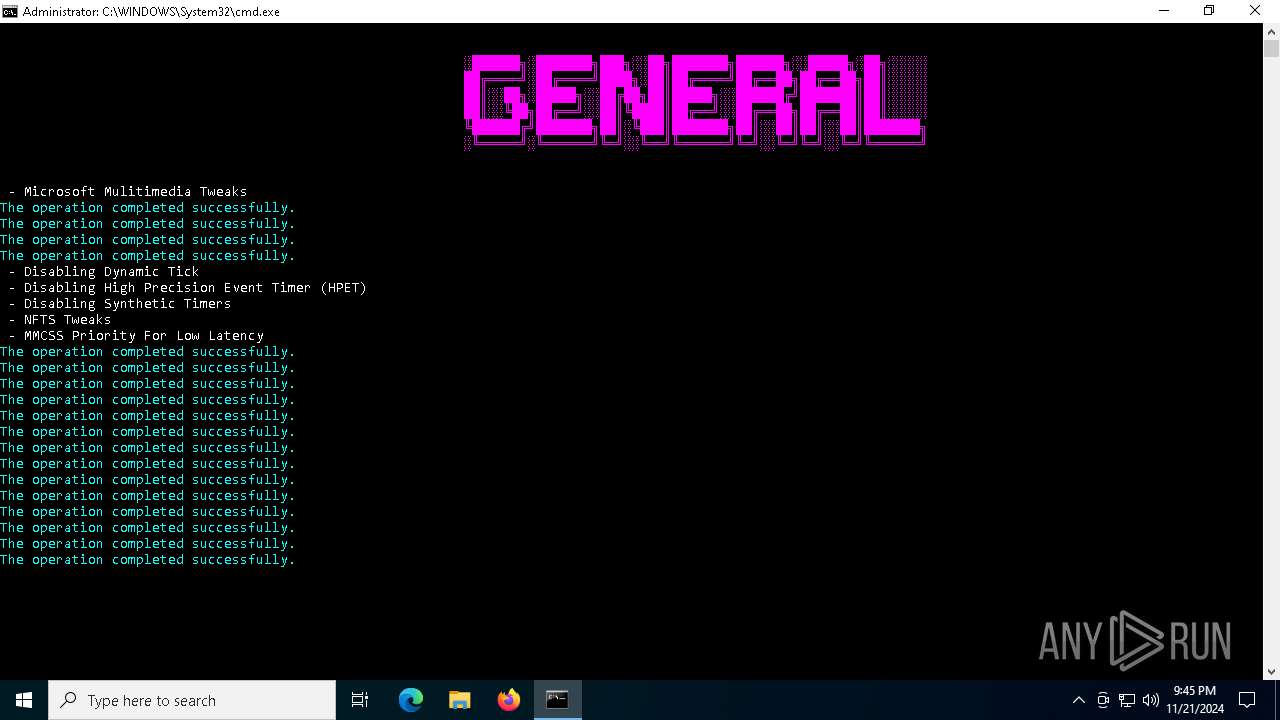Viewport: 1280px width, 720px height.
Task: Open the notification center icon
Action: [x=1247, y=700]
